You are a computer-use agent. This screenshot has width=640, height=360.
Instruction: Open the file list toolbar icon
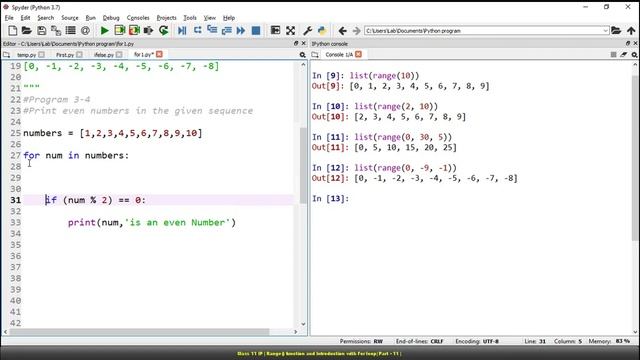tap(71, 31)
